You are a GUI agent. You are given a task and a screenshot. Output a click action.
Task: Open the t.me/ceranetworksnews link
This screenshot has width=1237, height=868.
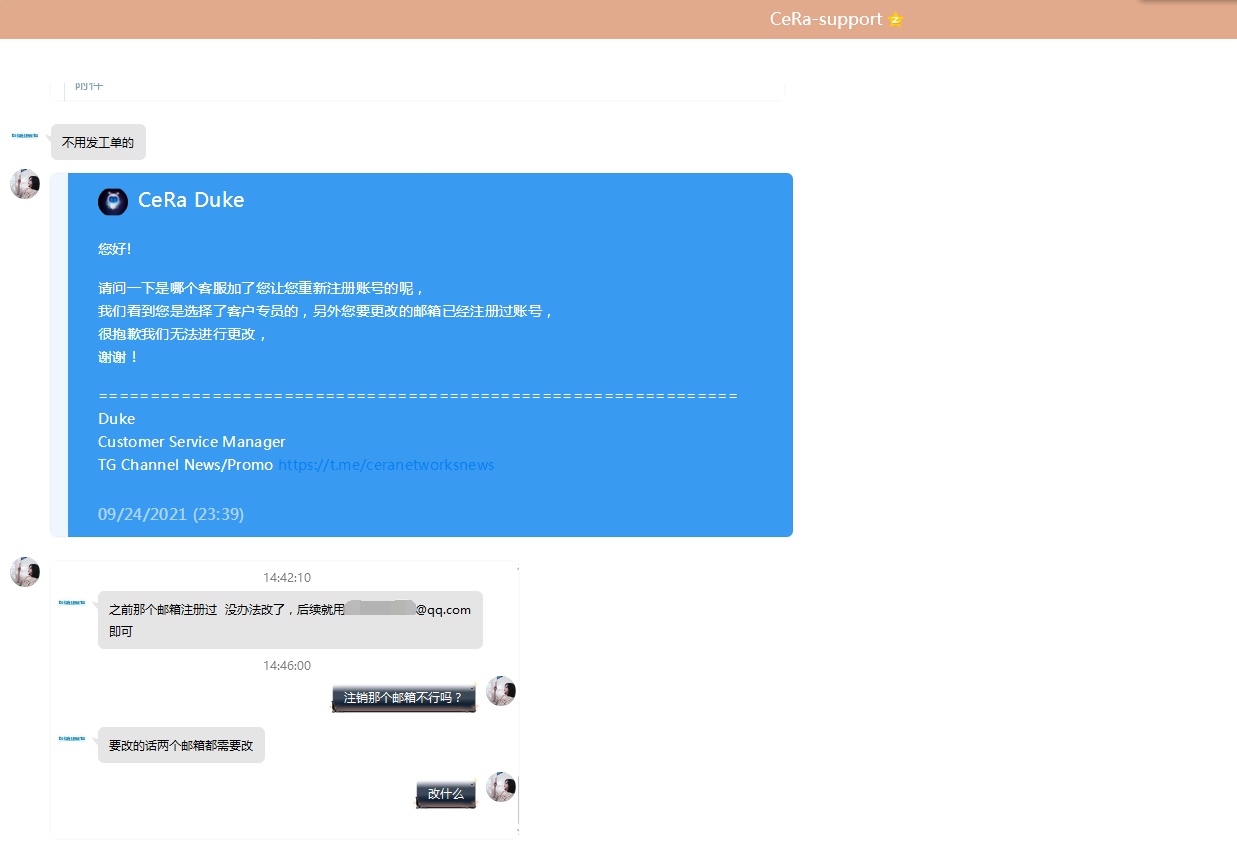point(386,465)
